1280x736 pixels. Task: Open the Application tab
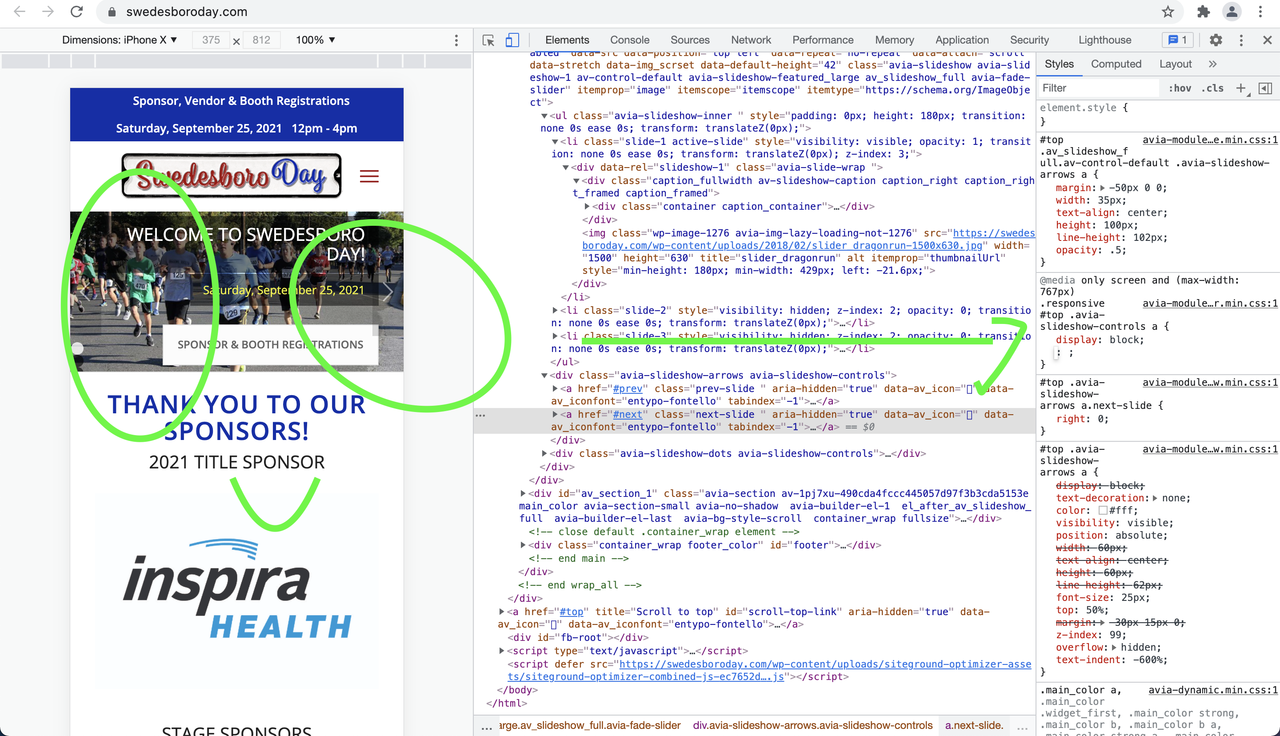[x=962, y=40]
